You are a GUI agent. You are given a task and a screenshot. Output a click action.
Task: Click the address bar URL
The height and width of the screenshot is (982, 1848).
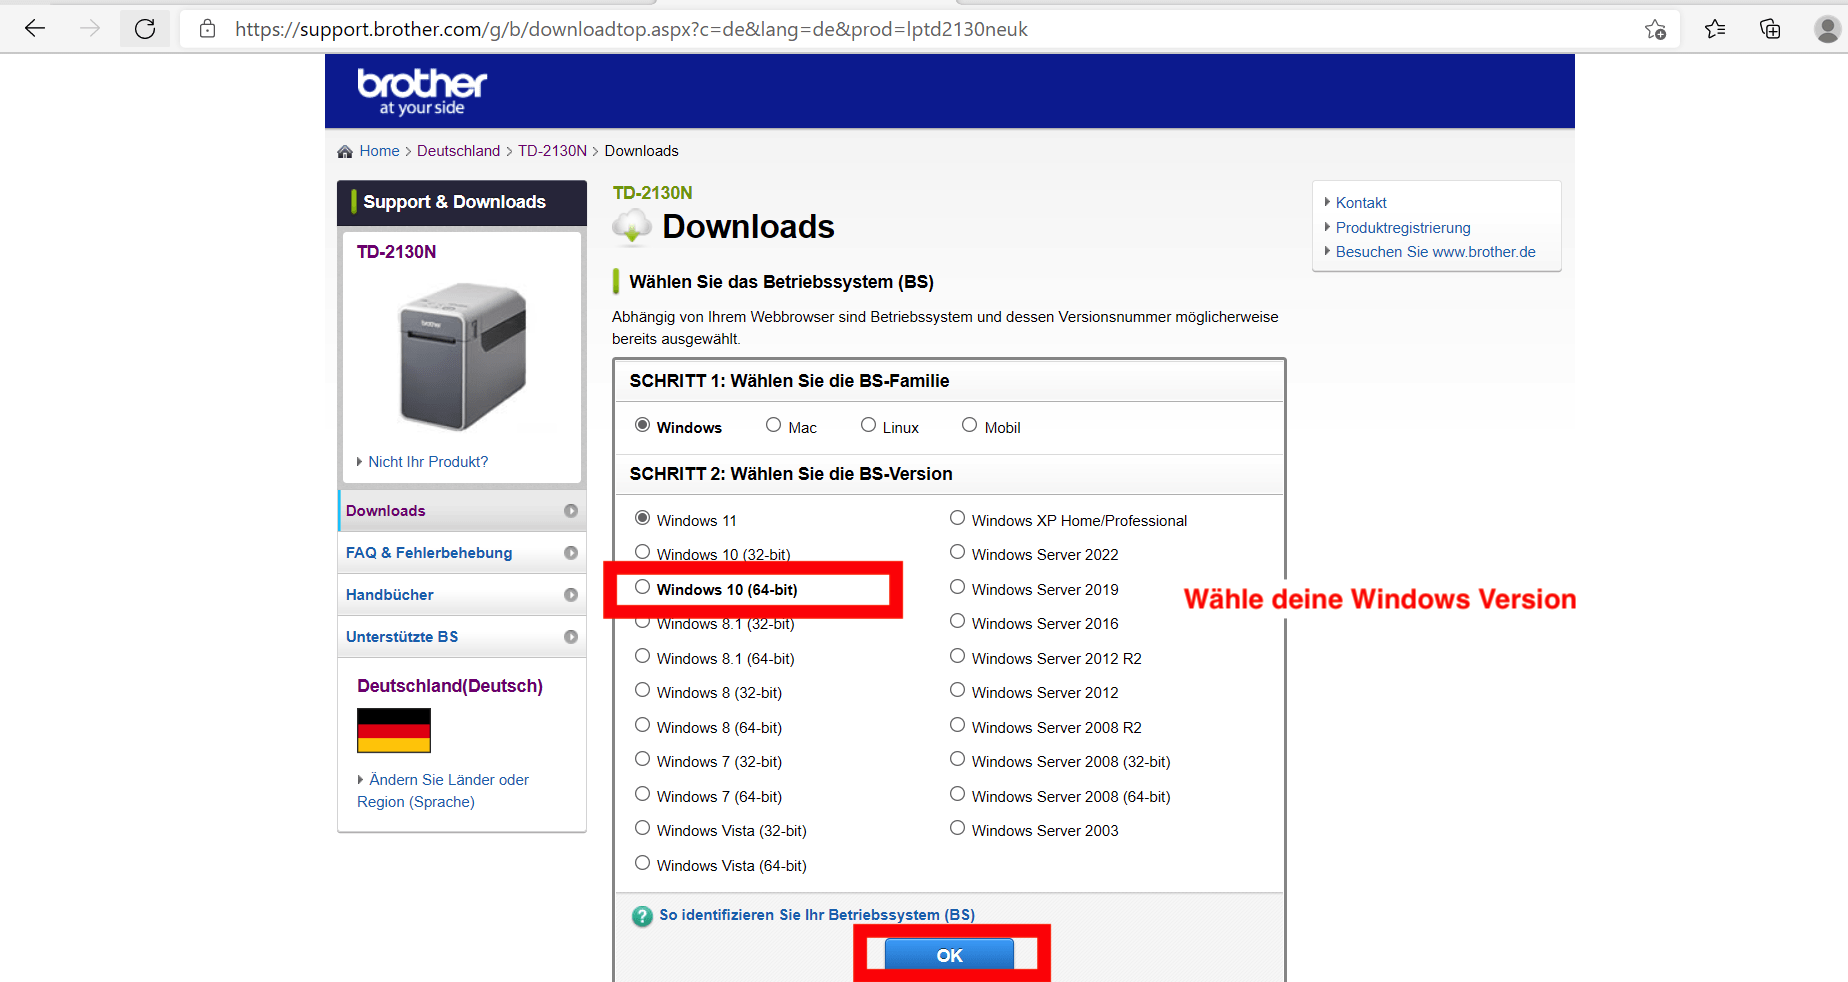pyautogui.click(x=631, y=29)
